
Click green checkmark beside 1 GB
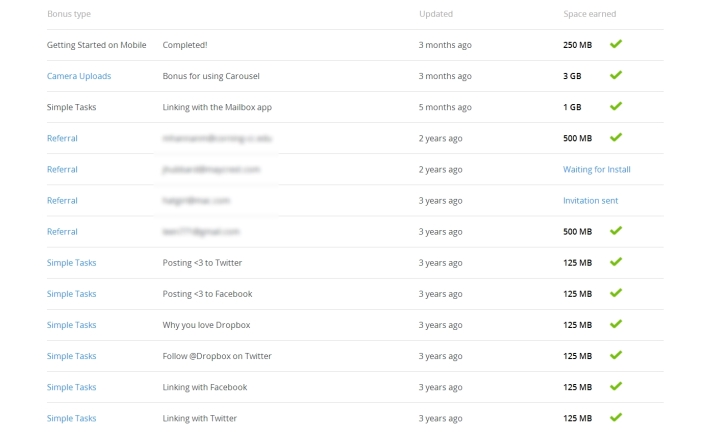click(x=616, y=107)
